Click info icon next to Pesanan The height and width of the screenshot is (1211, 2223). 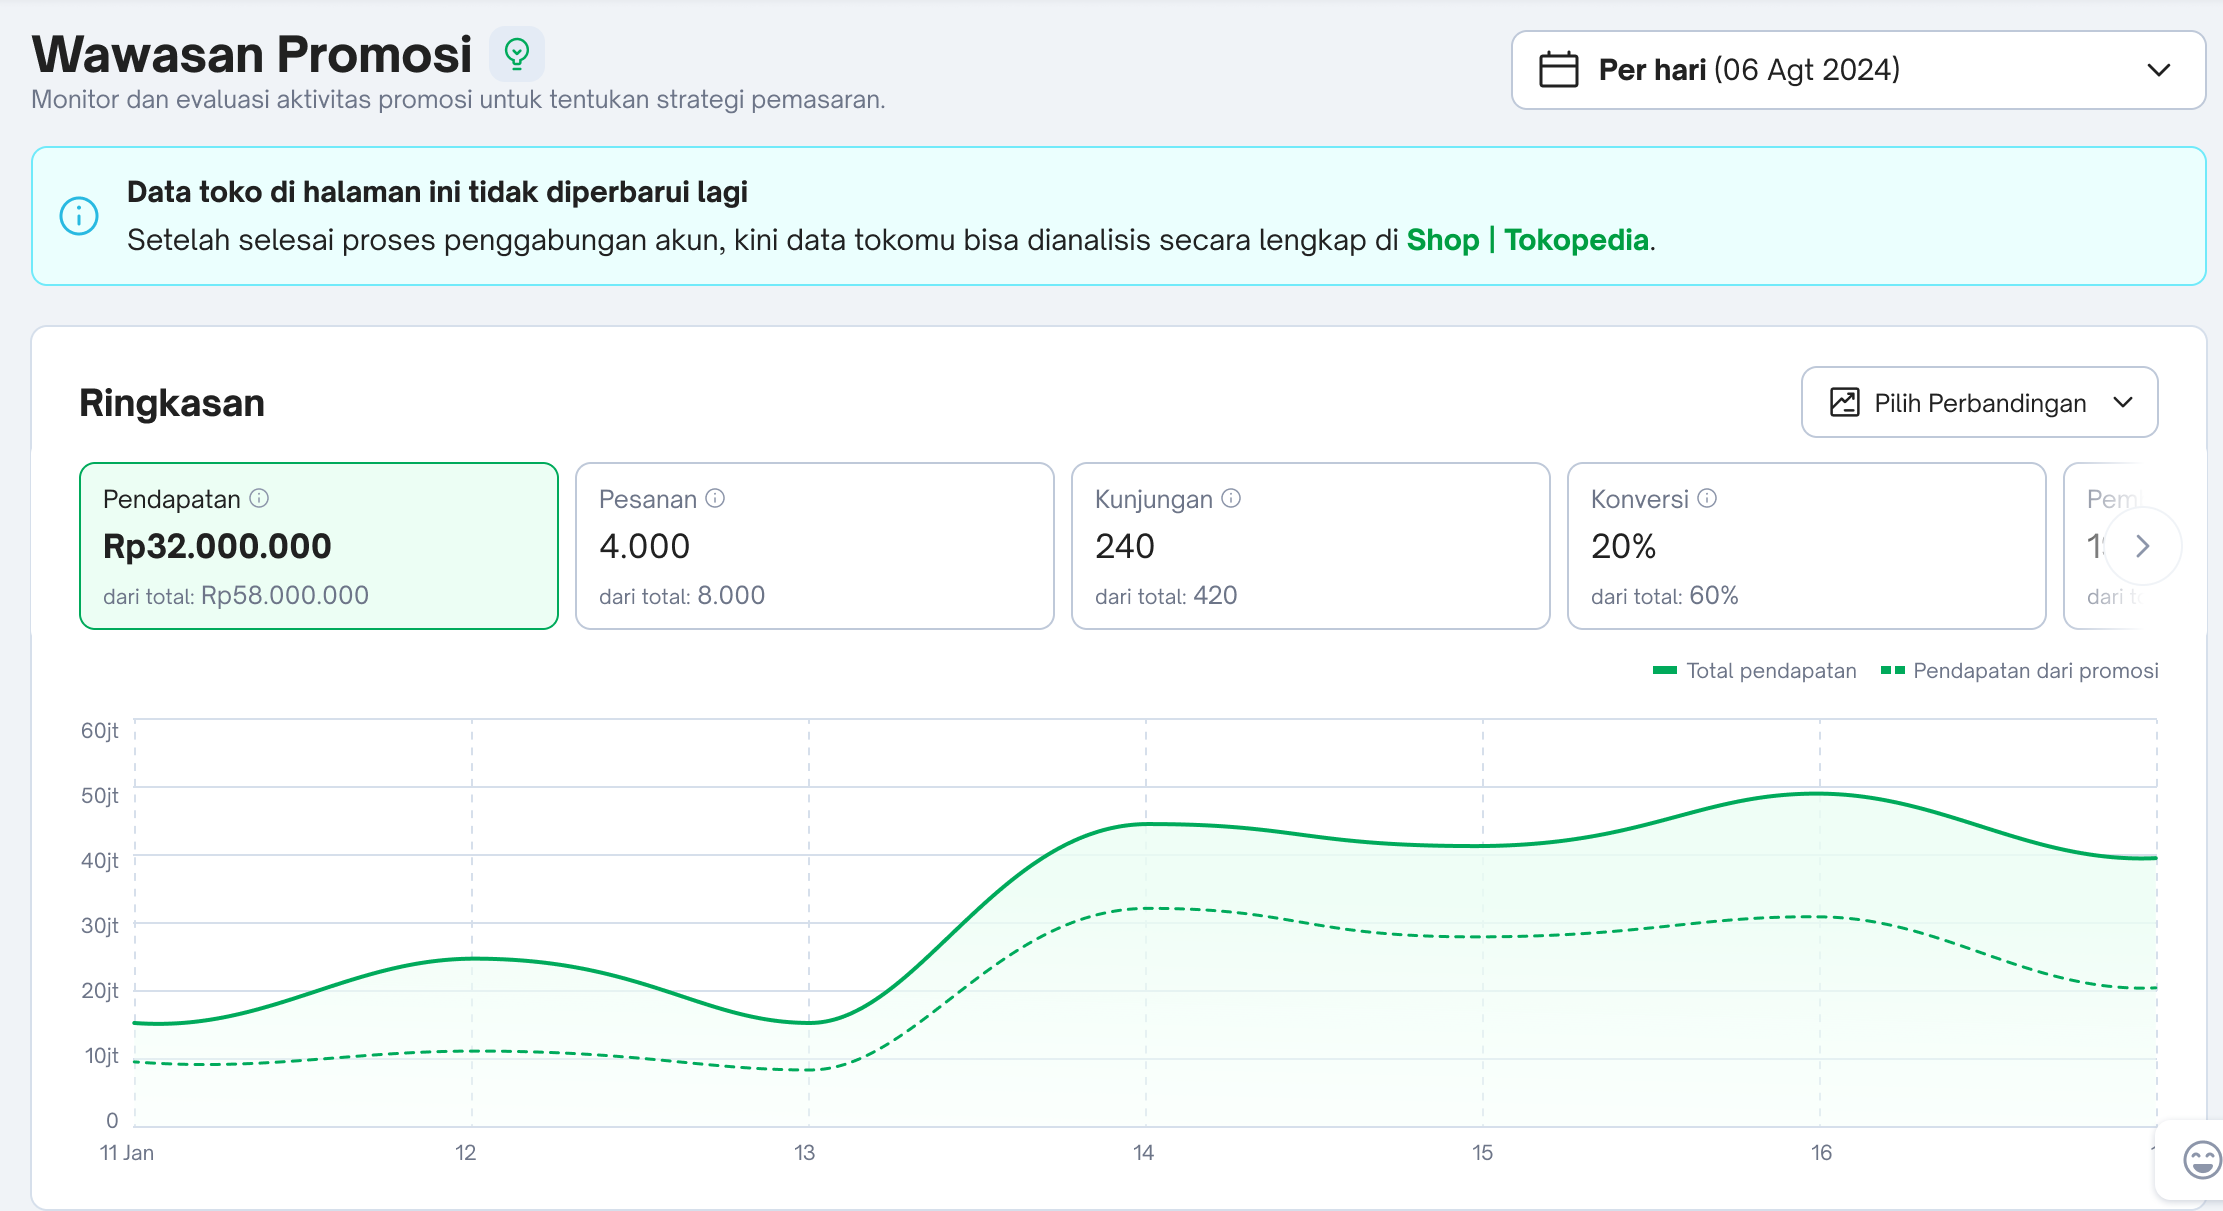click(715, 498)
